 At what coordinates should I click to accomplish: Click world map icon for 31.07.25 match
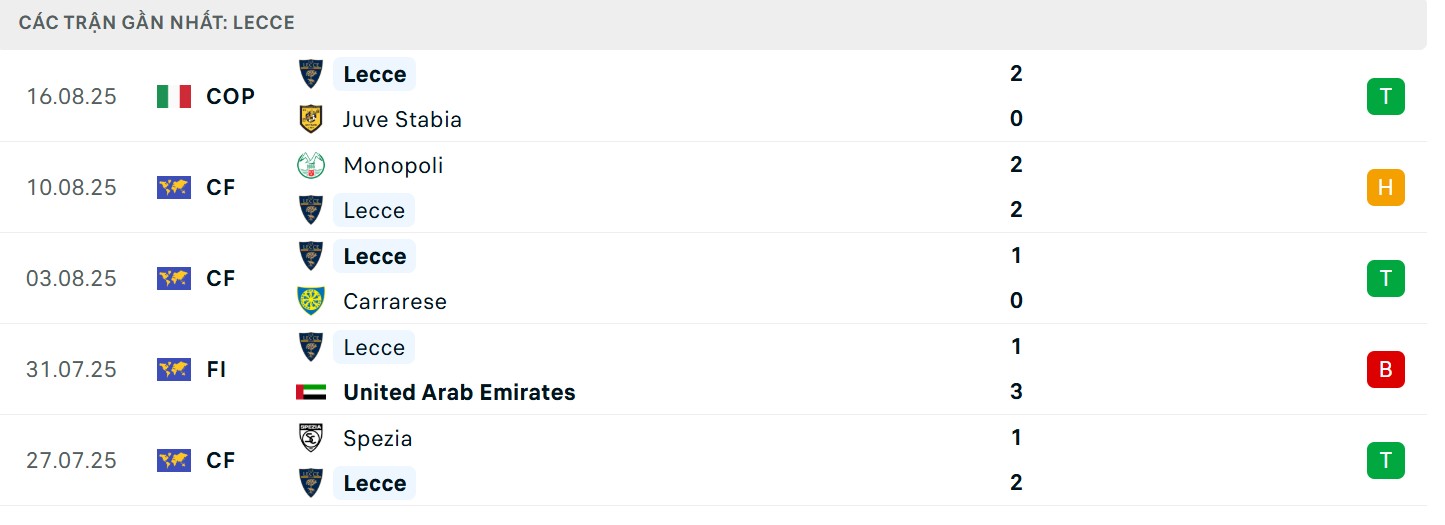174,369
